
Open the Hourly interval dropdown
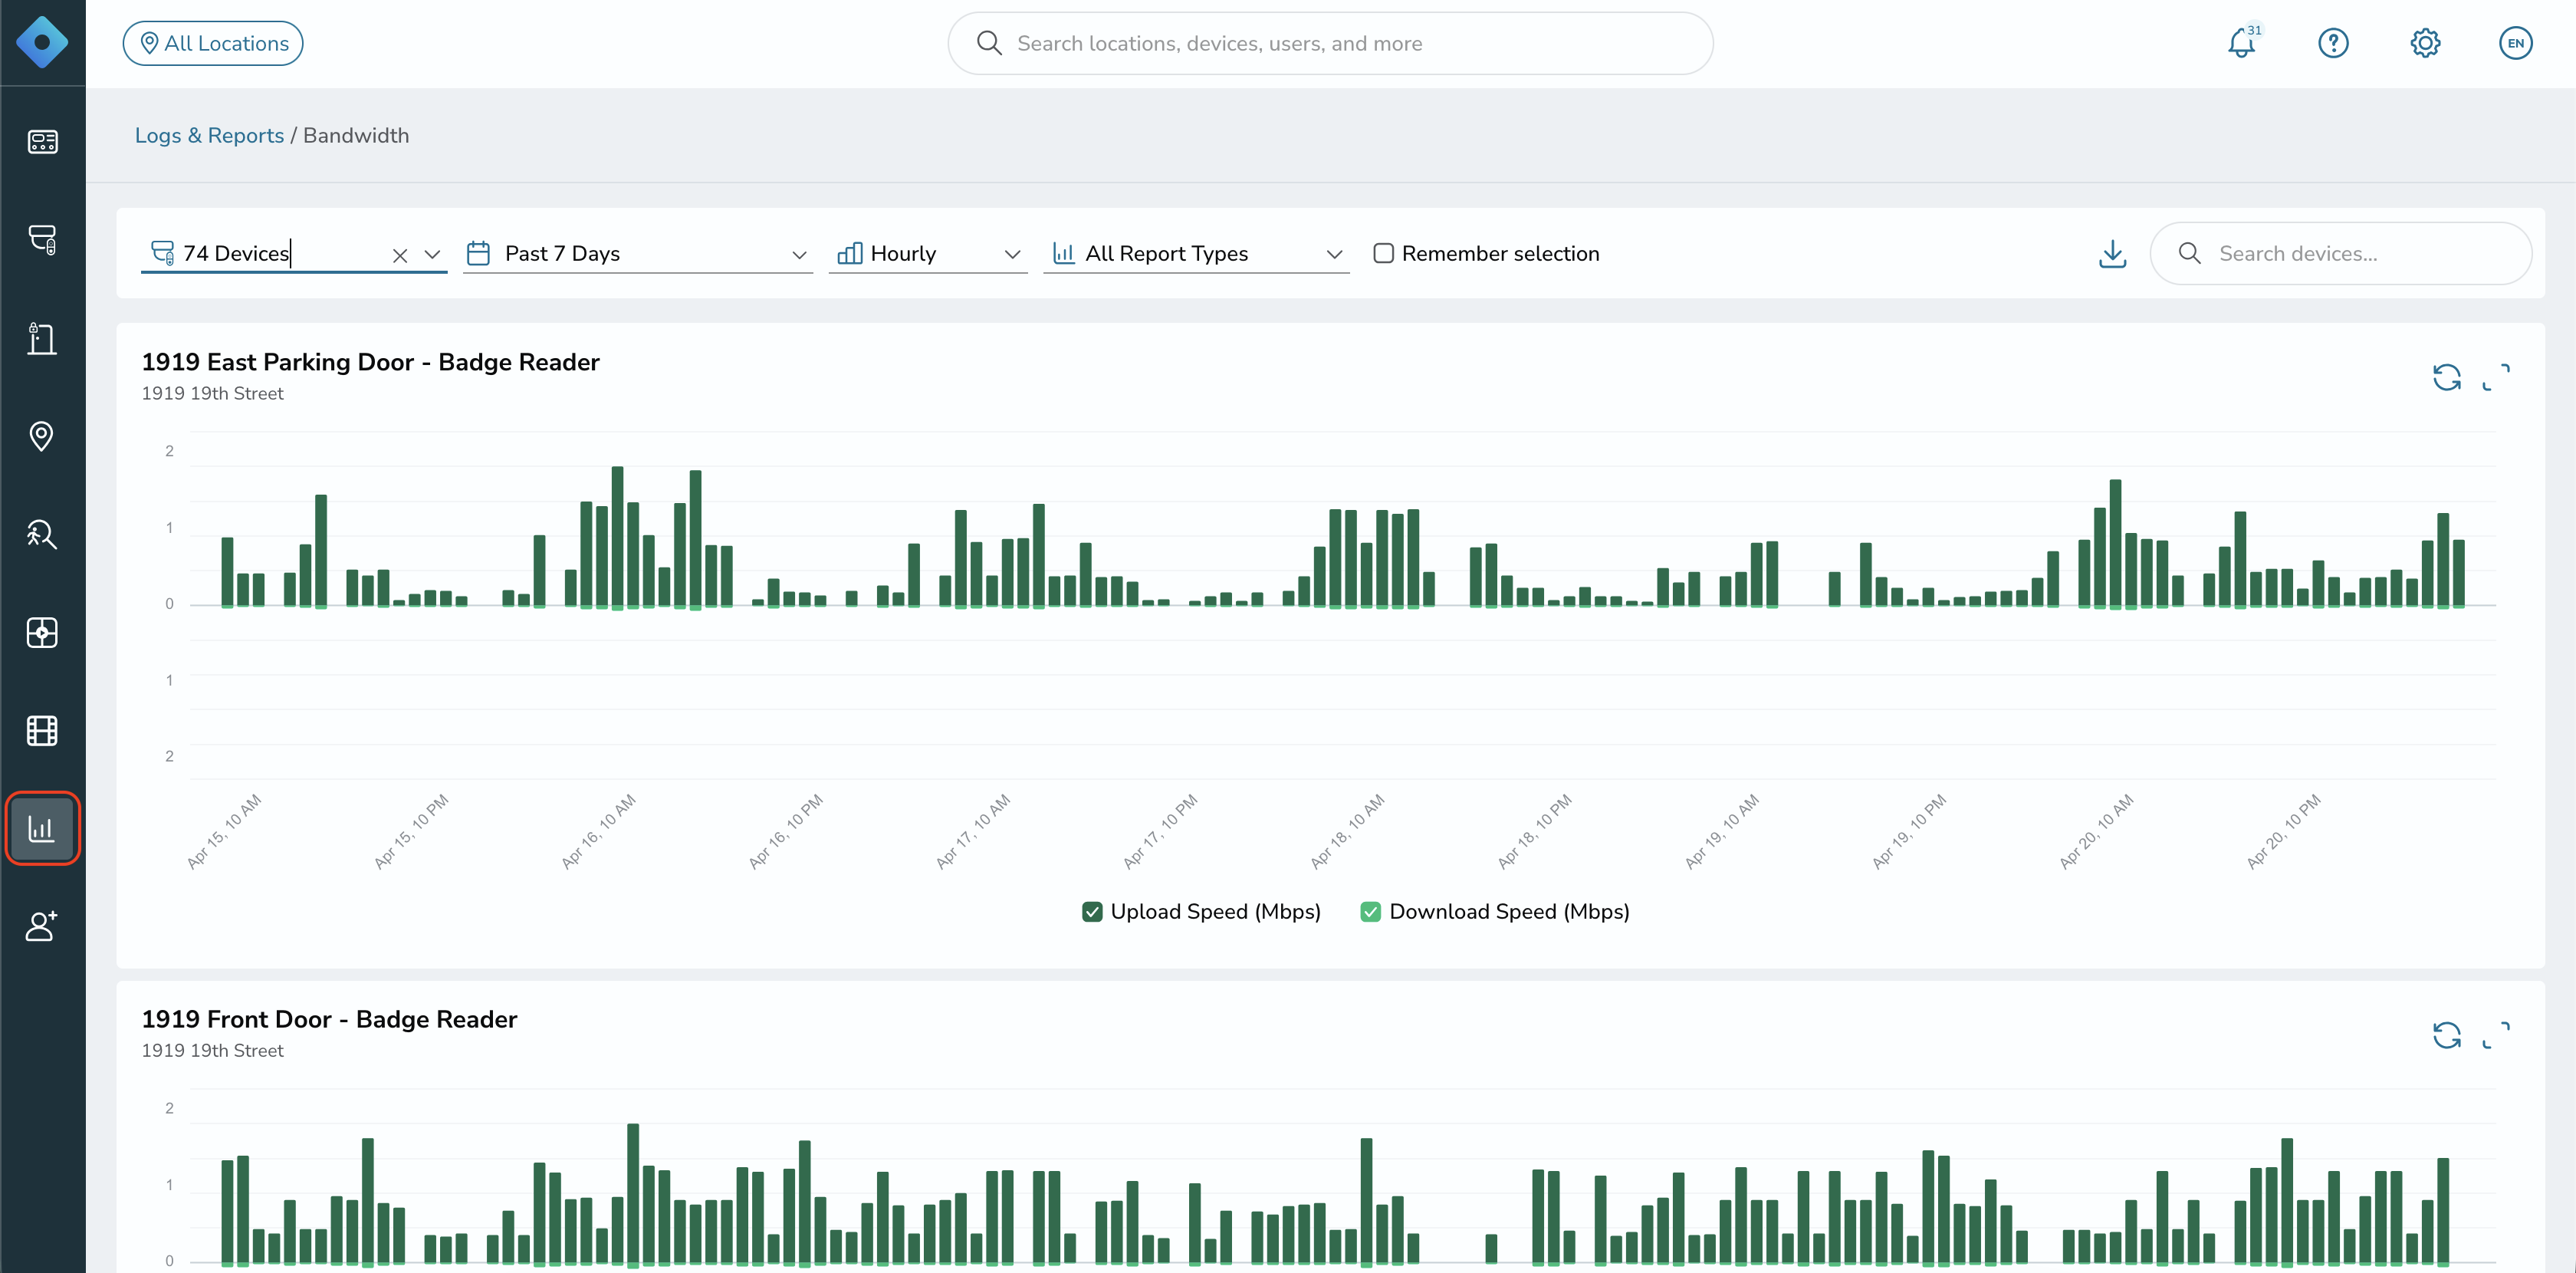click(x=928, y=254)
